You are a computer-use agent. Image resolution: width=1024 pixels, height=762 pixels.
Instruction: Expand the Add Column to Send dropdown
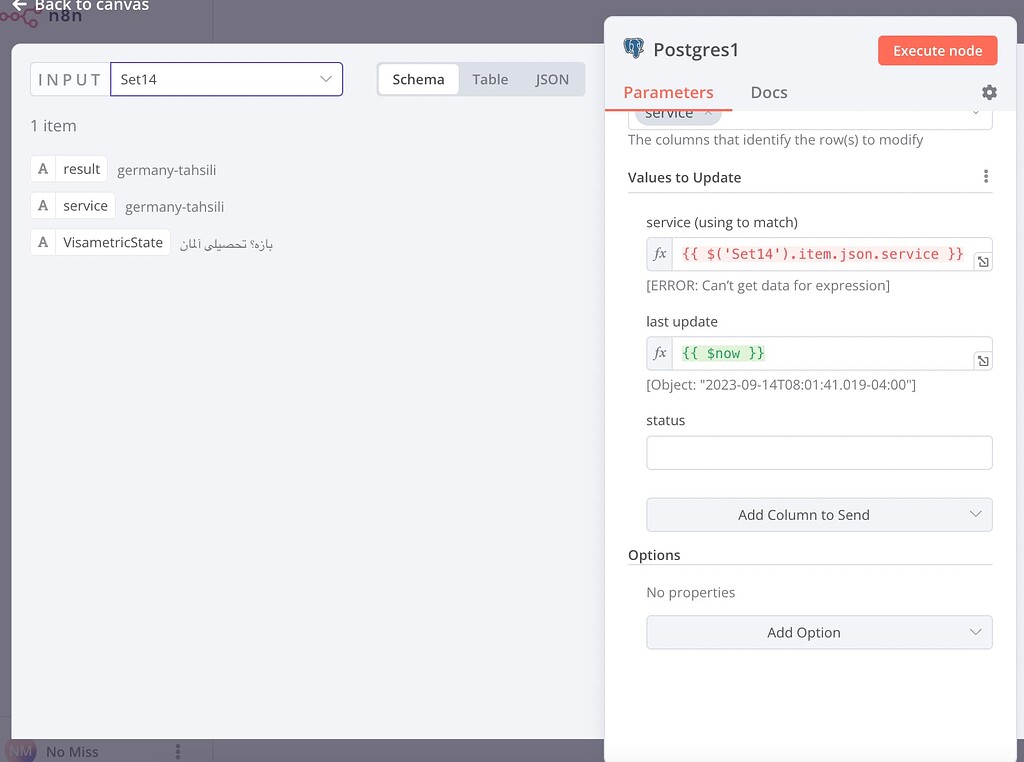818,514
